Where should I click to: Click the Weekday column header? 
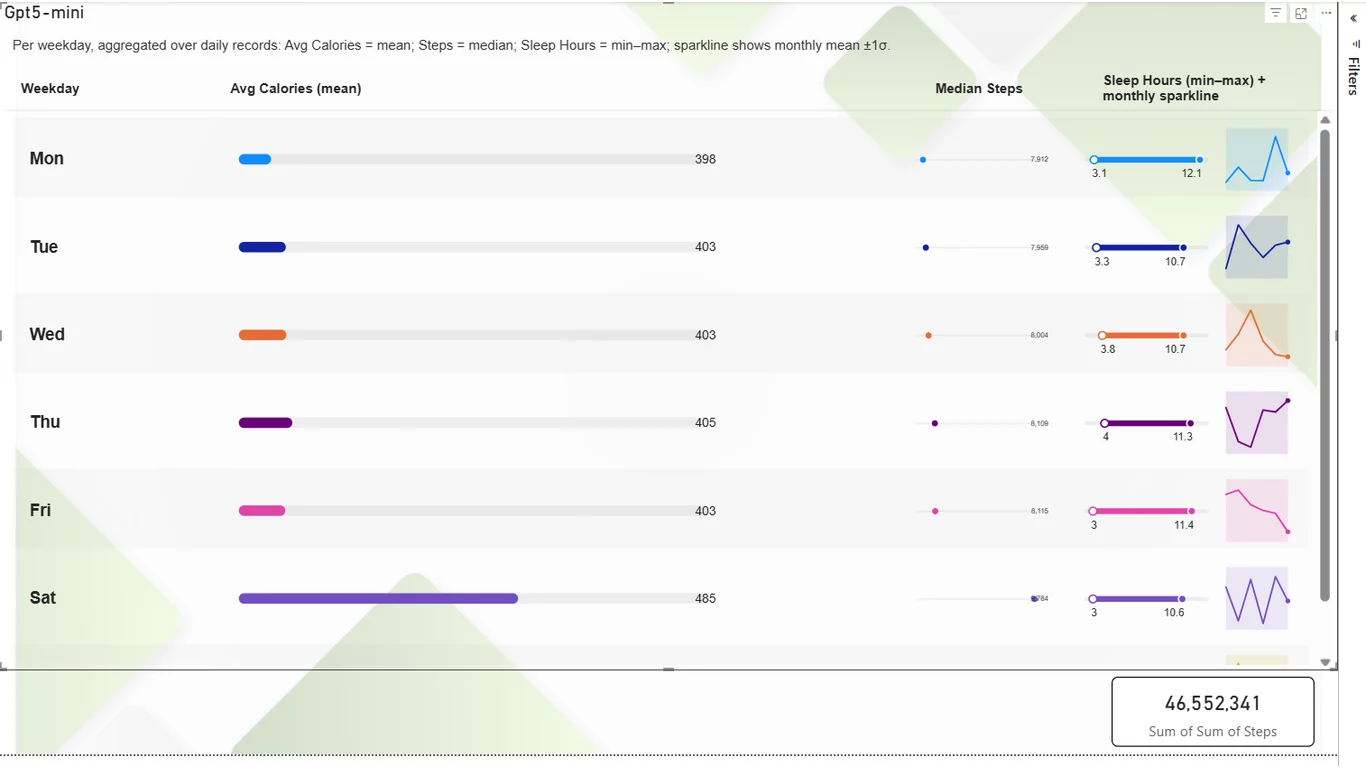tap(50, 88)
